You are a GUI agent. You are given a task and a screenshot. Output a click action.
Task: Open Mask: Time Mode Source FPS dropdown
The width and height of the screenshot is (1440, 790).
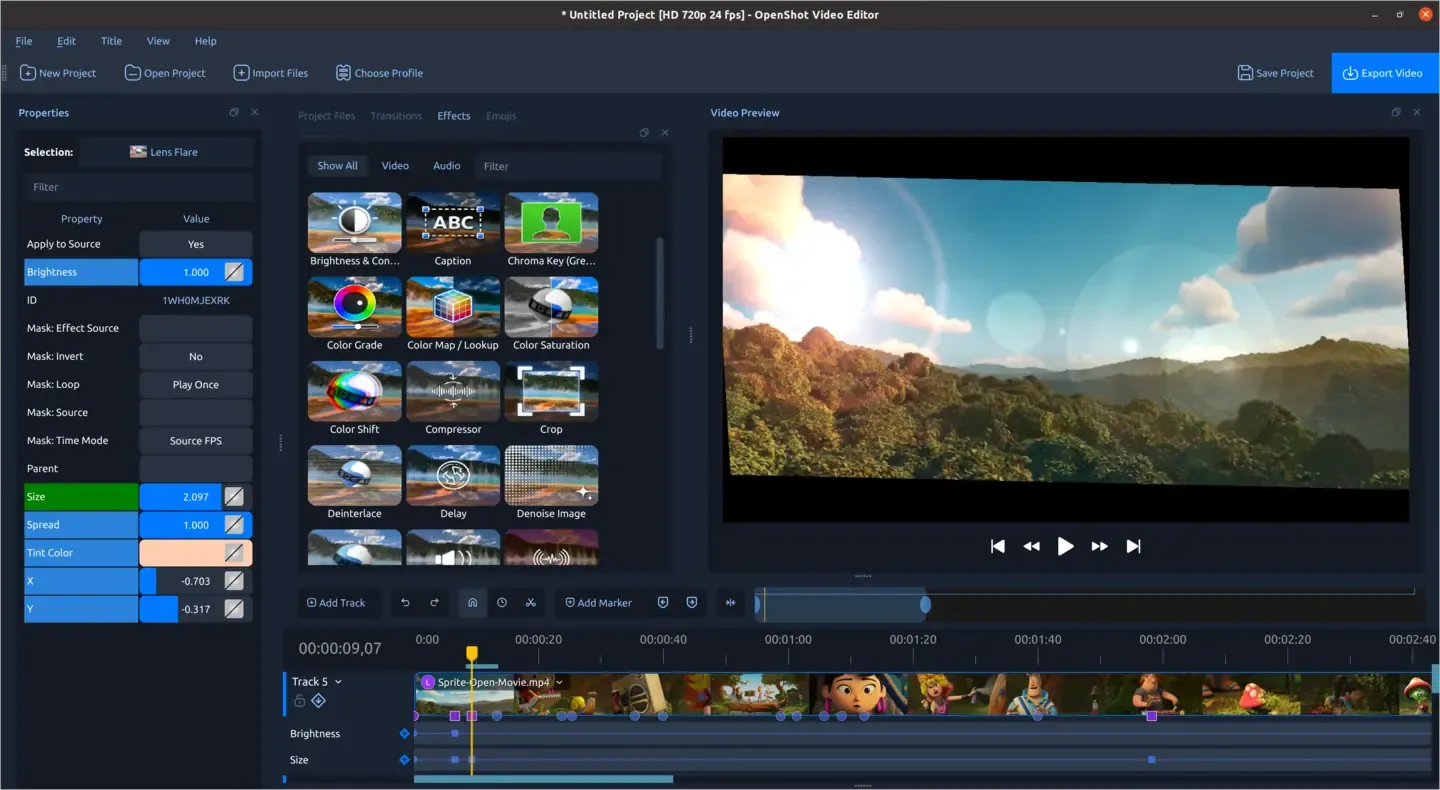[x=196, y=440]
